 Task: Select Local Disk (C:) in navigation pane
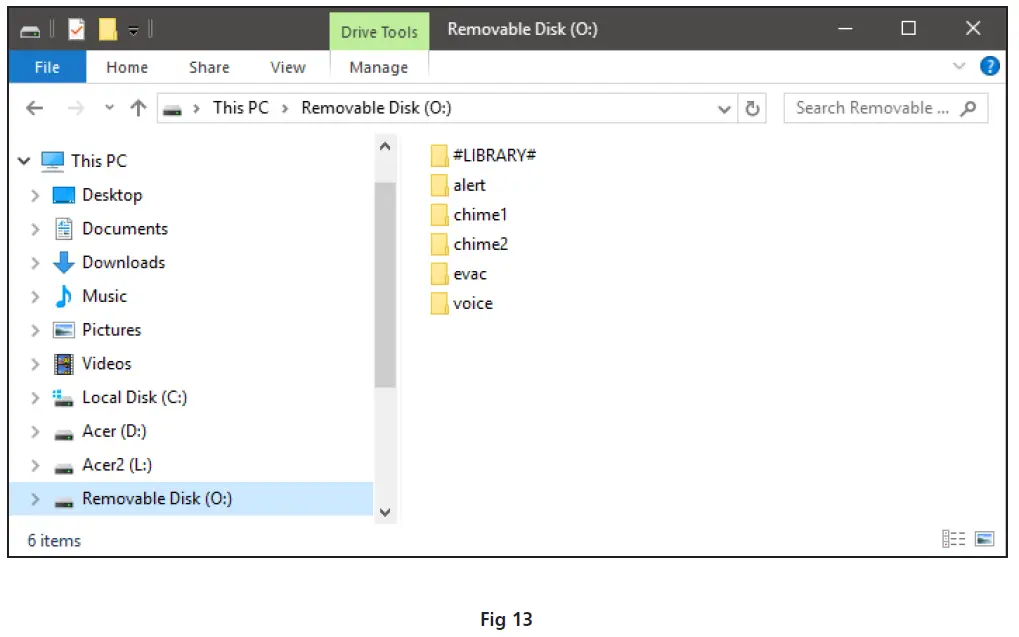135,398
